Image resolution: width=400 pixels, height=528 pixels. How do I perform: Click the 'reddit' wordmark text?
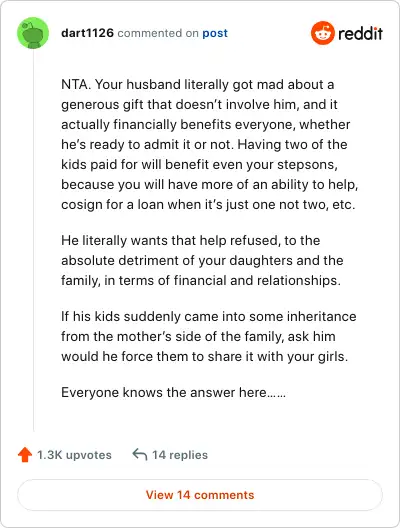[x=360, y=33]
